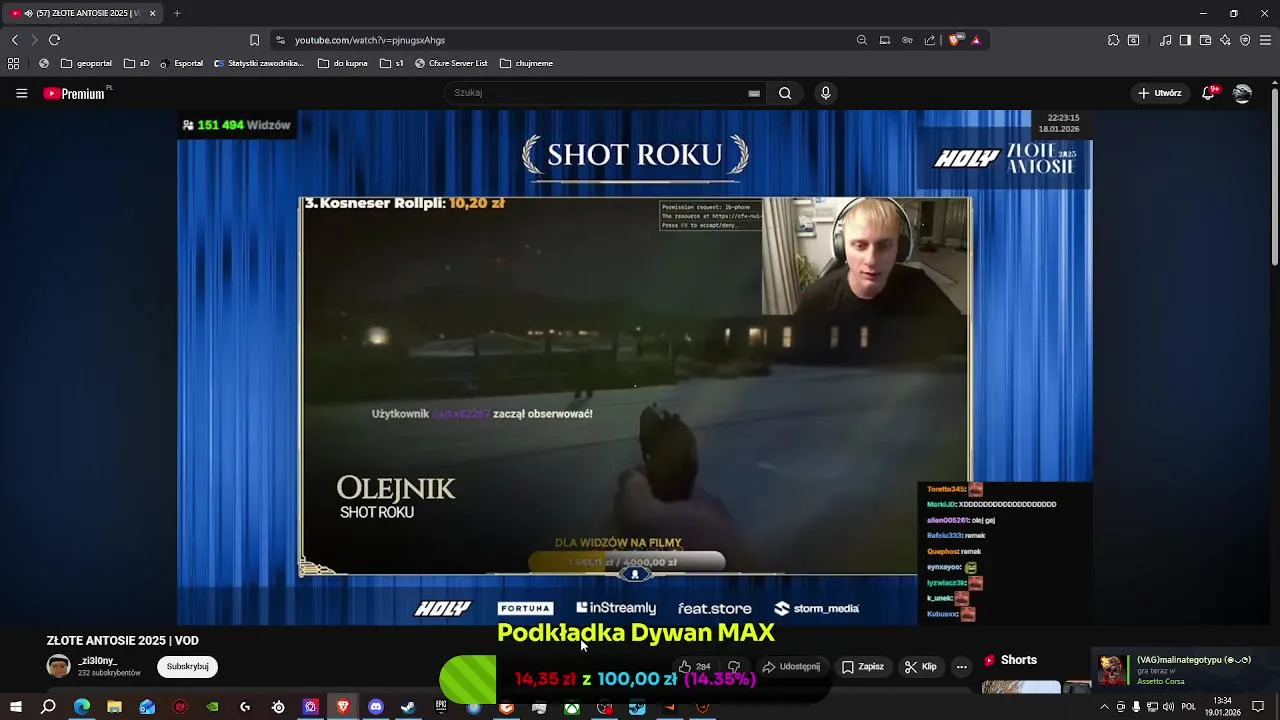The image size is (1280, 720).
Task: Open the on-screen keyboard icon in search box
Action: point(754,93)
